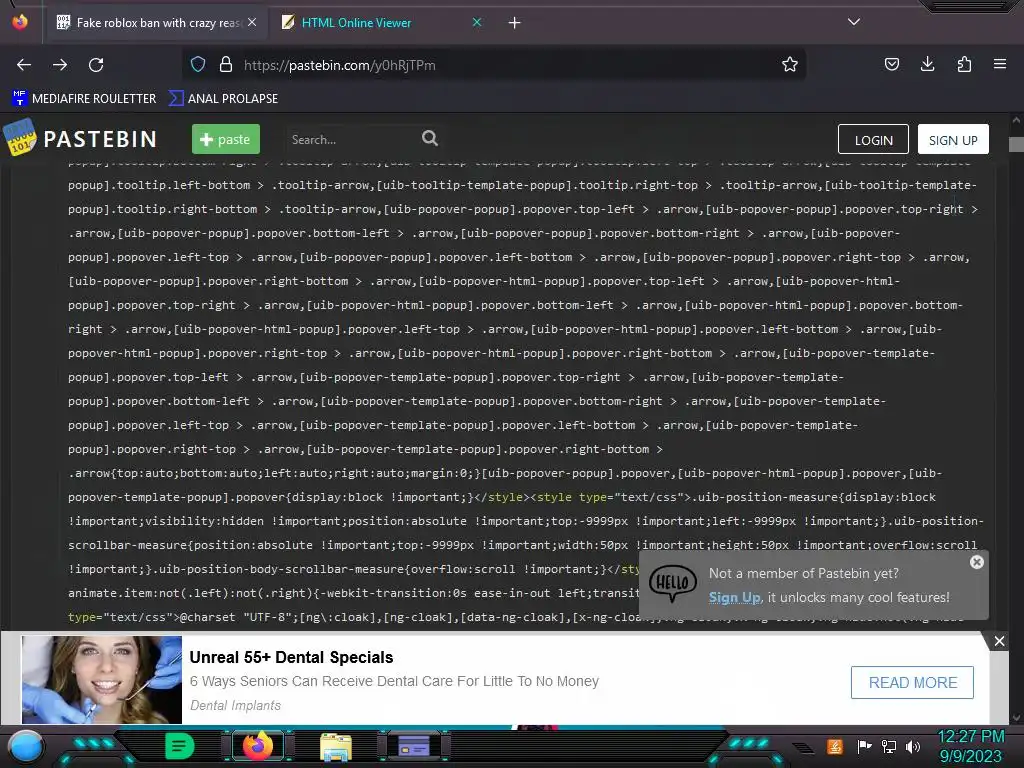Create a new paste with green button
The height and width of the screenshot is (768, 1024).
click(226, 139)
